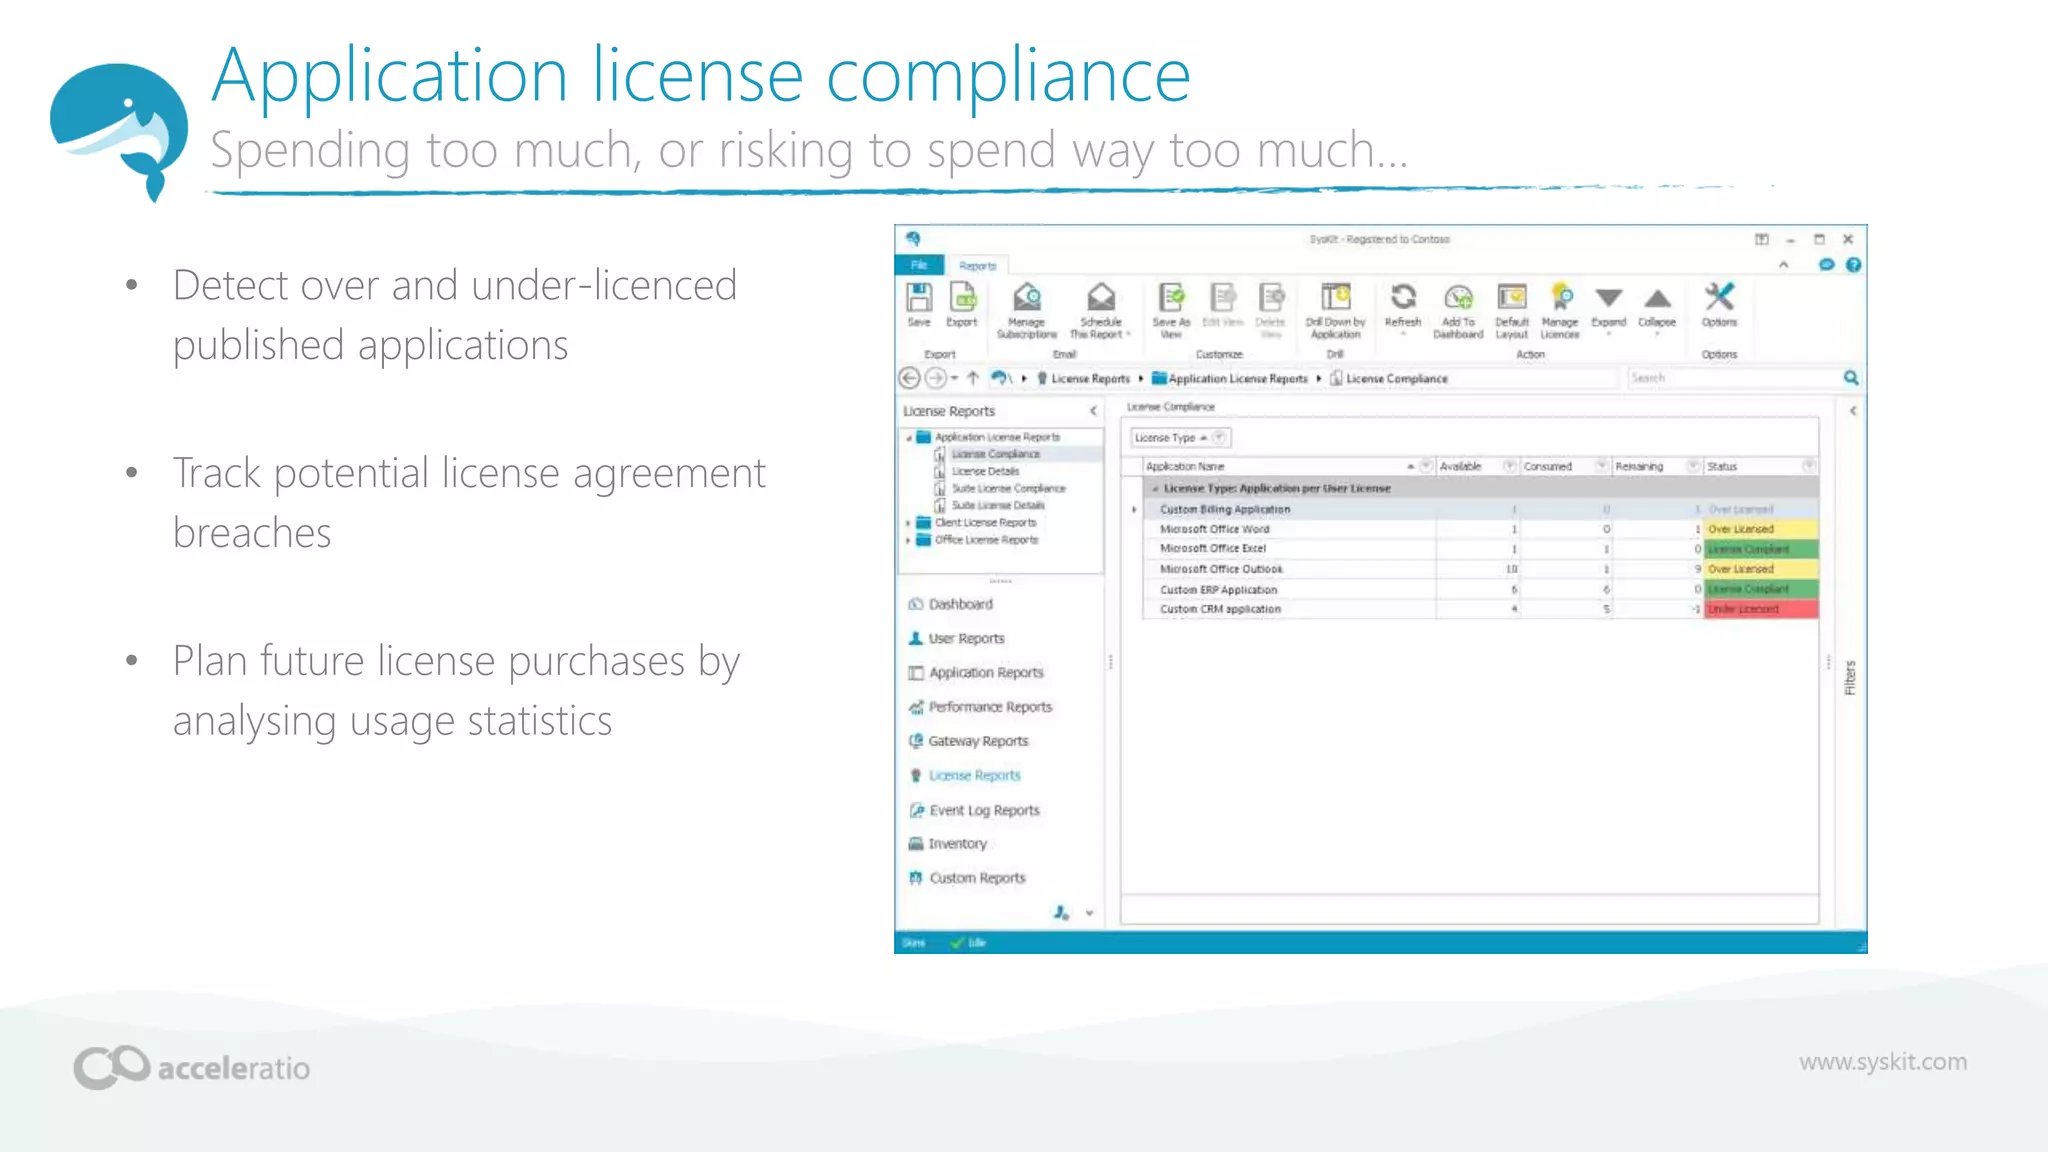Screen dimensions: 2048x1152
Task: Collapse the ribbon with the chevron
Action: (1783, 265)
